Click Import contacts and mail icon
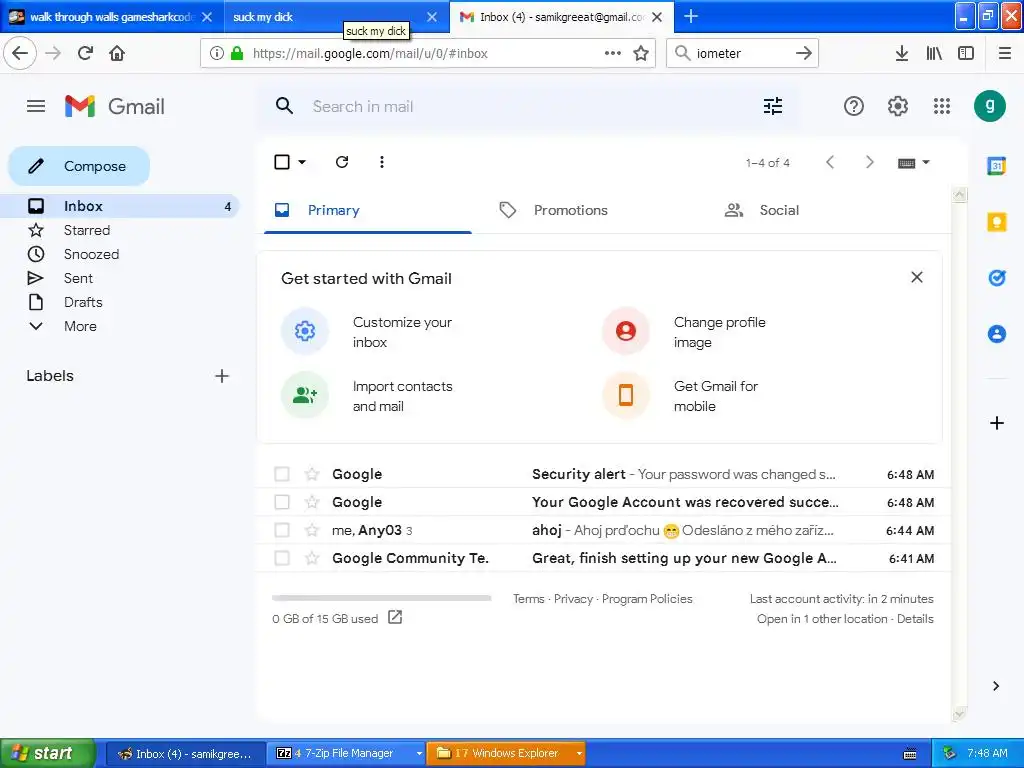 [305, 395]
